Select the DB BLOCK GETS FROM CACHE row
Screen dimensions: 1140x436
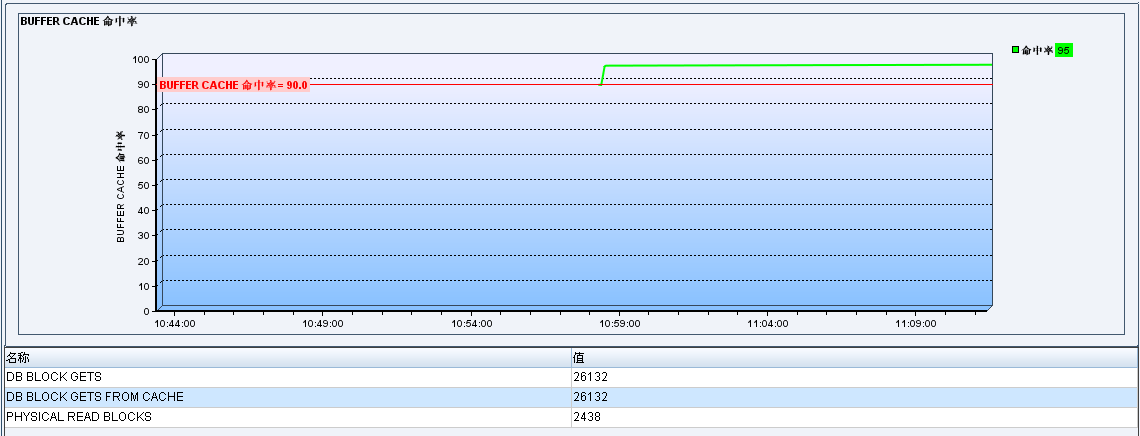click(x=95, y=397)
